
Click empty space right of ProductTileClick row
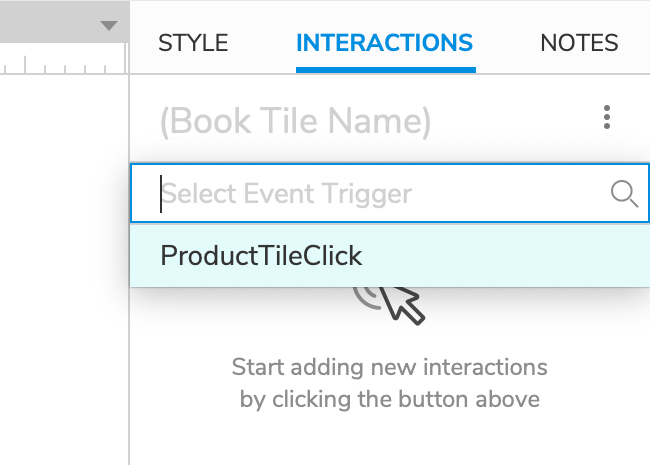click(x=506, y=255)
